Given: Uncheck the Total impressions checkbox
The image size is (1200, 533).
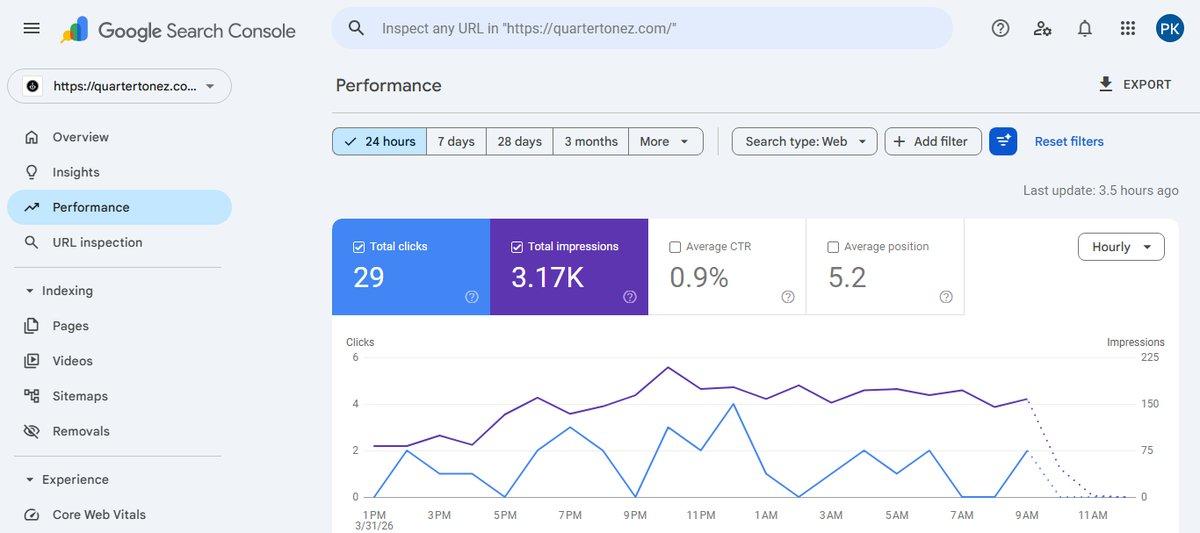Looking at the screenshot, I should pos(517,247).
